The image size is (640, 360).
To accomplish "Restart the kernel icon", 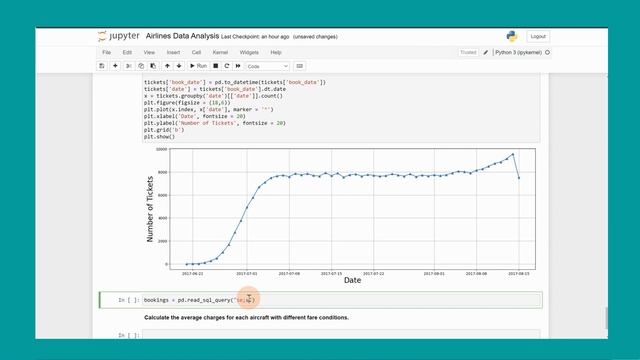I will point(227,66).
